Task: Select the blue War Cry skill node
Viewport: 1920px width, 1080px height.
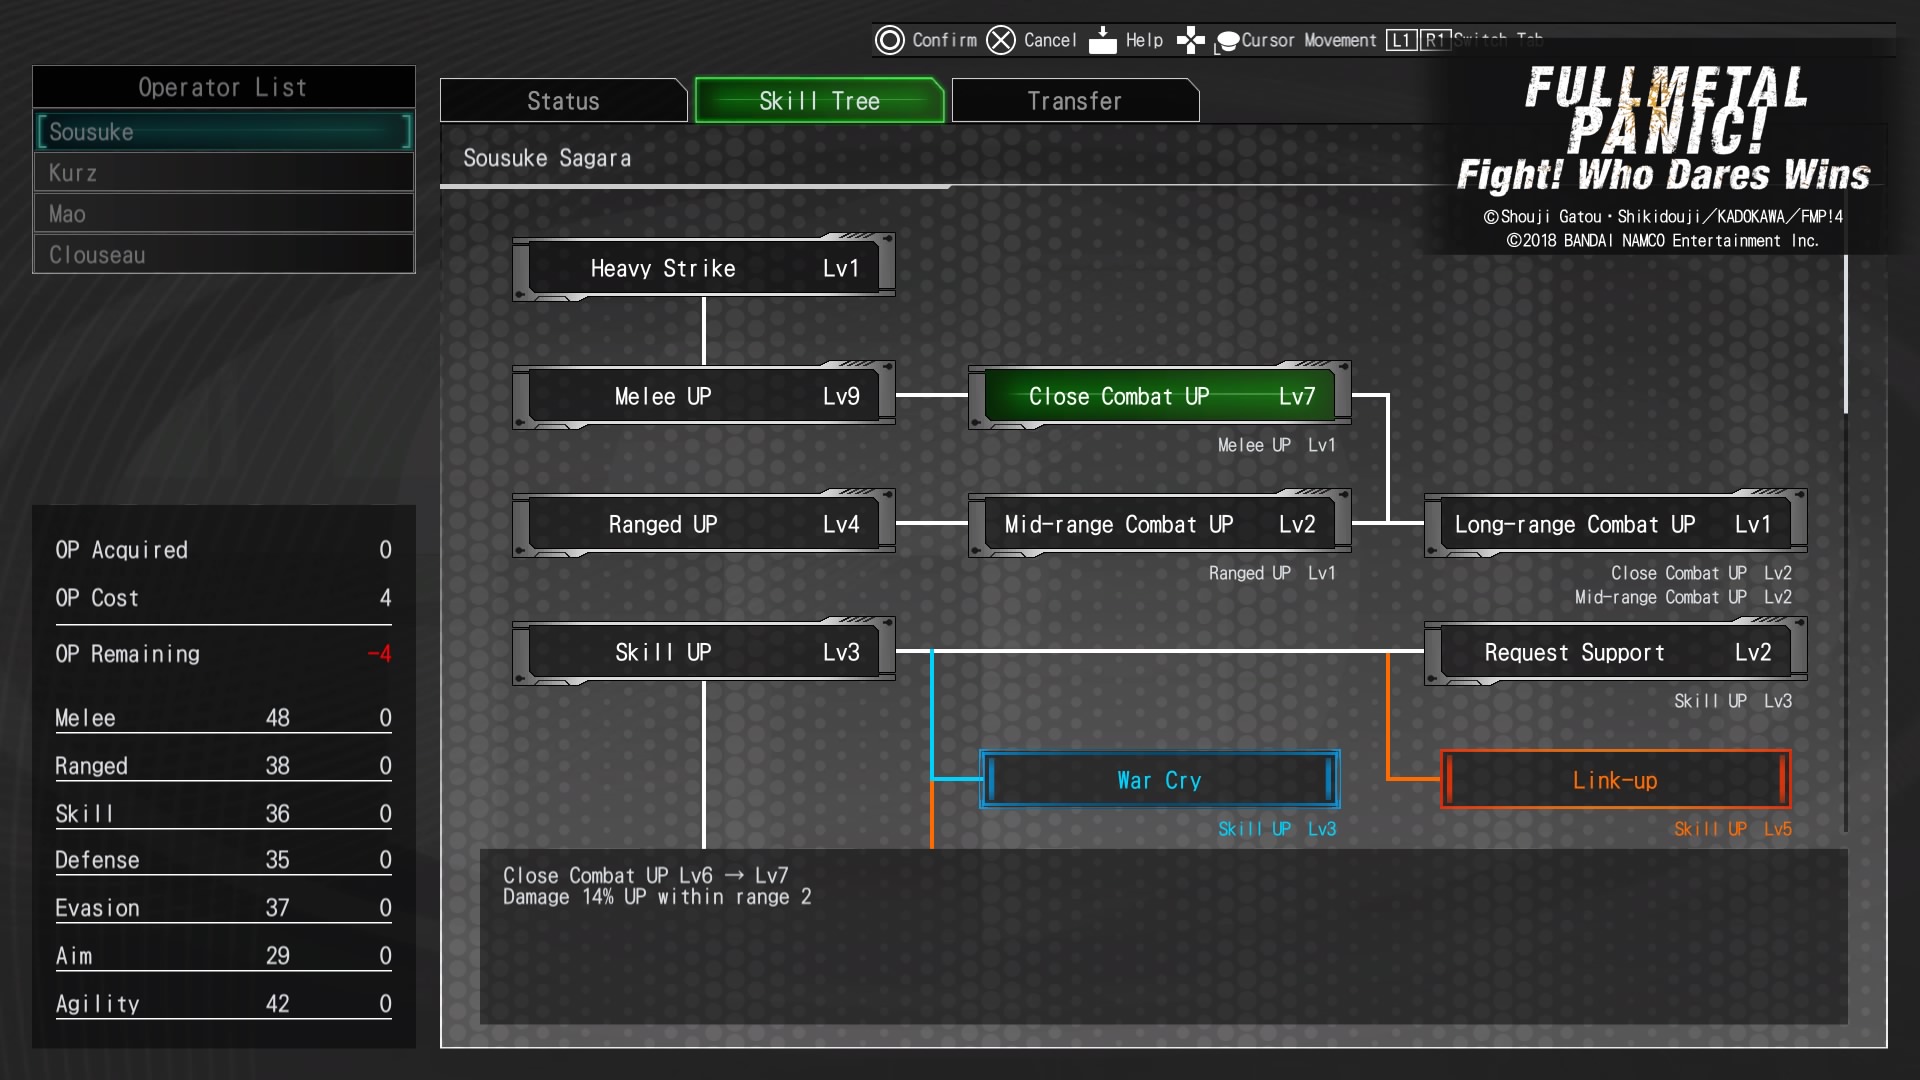Action: [1160, 780]
